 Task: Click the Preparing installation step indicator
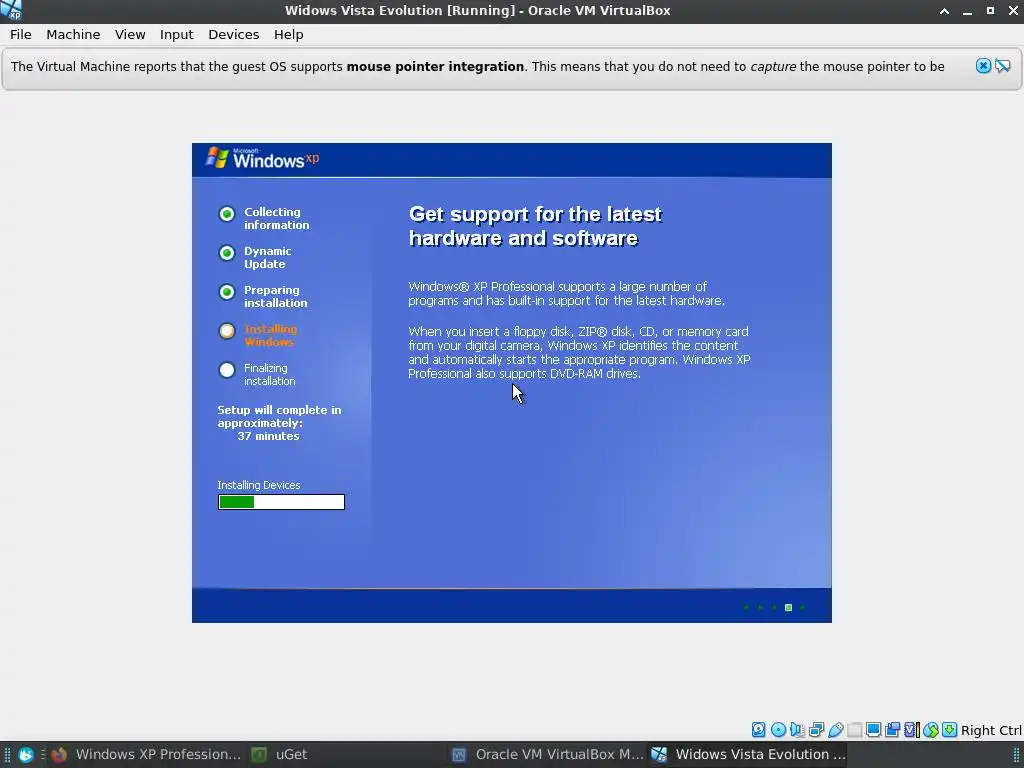(x=227, y=292)
